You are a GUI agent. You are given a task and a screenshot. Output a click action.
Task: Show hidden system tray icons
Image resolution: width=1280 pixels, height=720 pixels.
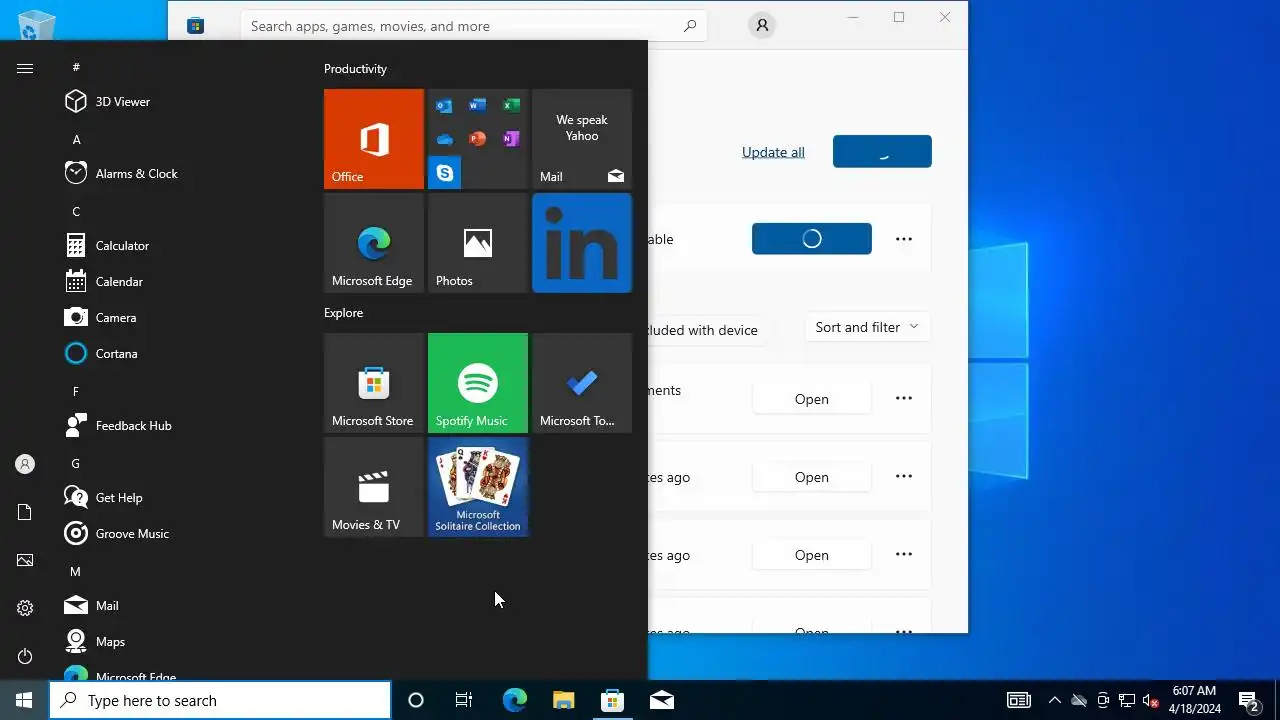click(x=1055, y=700)
